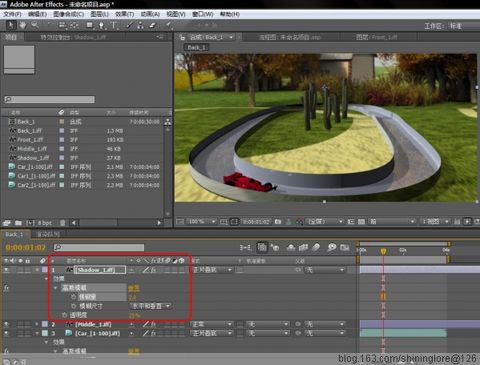Click the project panel trash delete icon
The height and width of the screenshot is (365, 480).
click(x=62, y=223)
